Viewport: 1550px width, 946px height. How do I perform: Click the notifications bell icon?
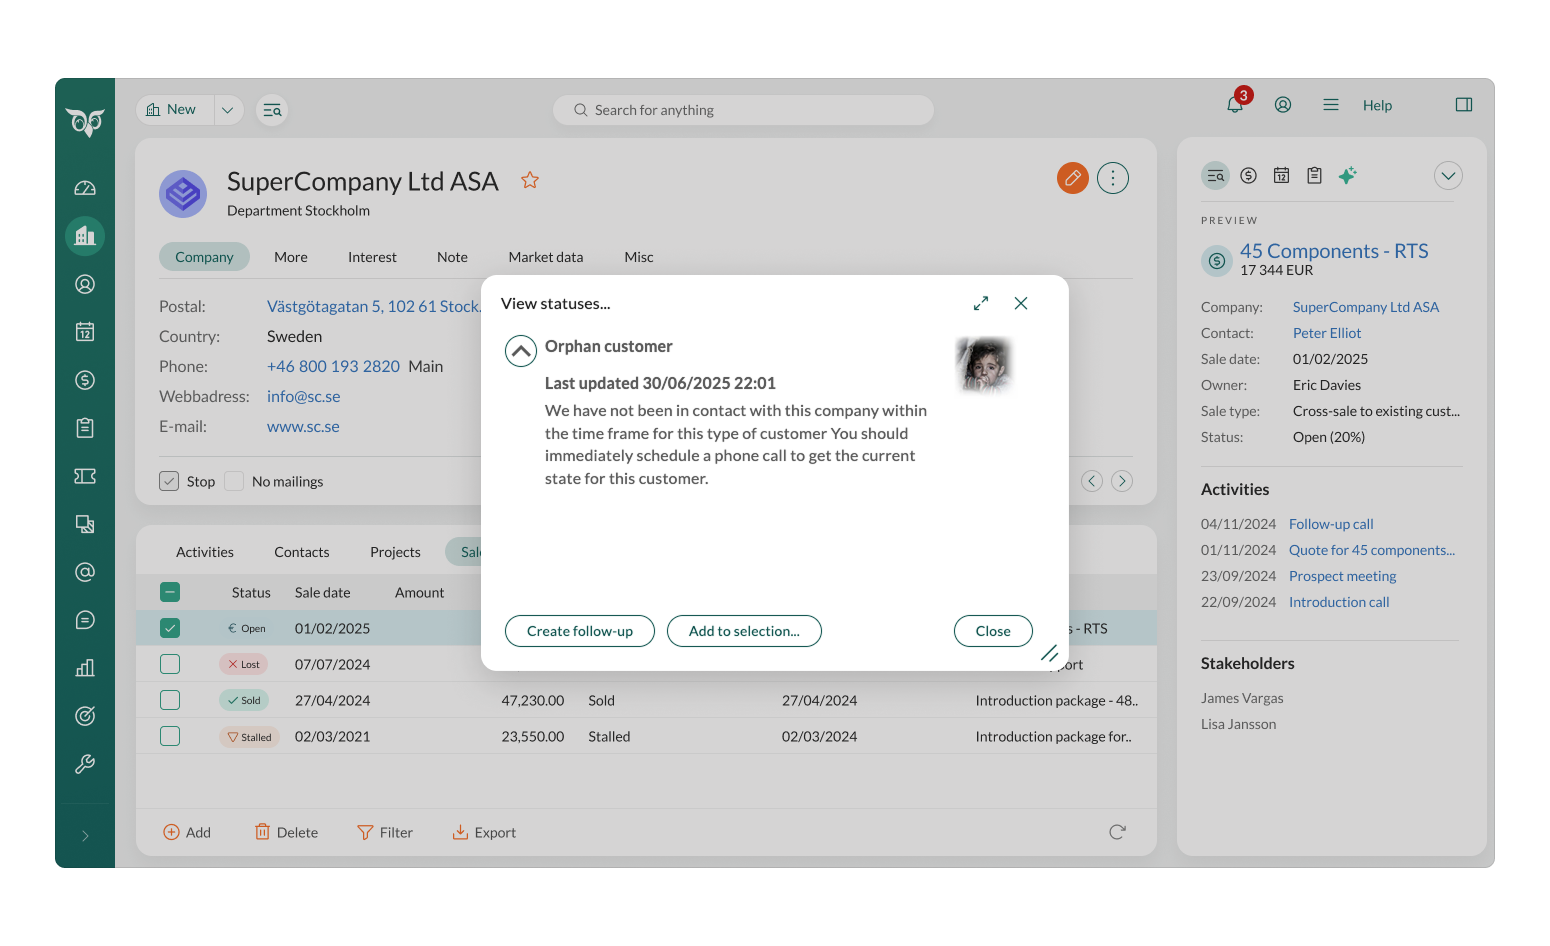(1235, 105)
